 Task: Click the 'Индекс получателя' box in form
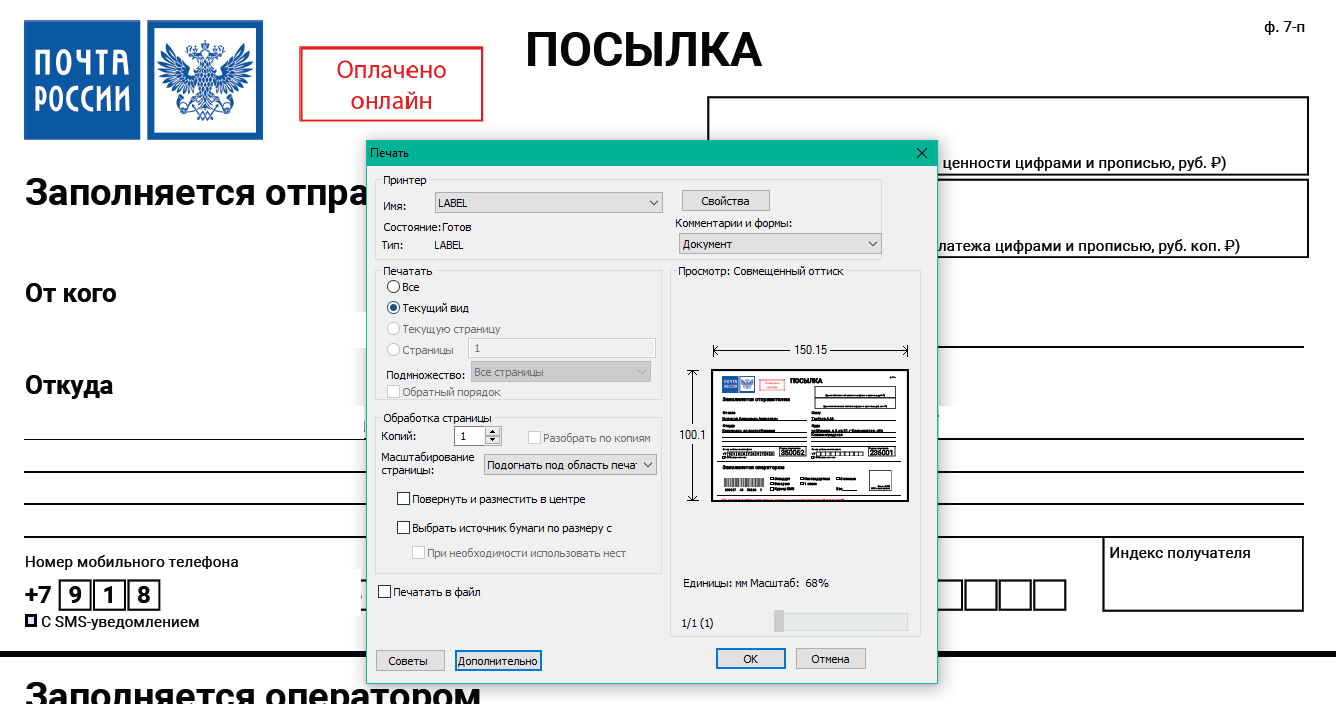[1204, 573]
